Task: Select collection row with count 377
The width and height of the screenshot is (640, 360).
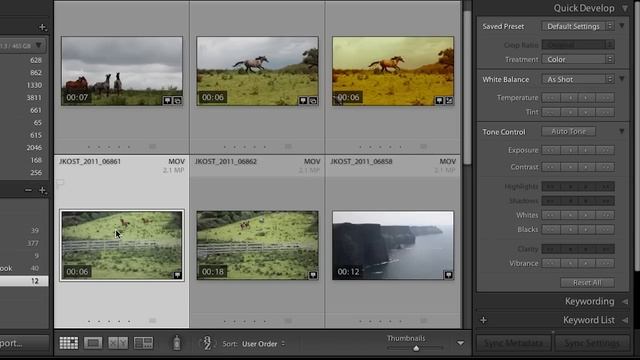Action: tap(24, 243)
